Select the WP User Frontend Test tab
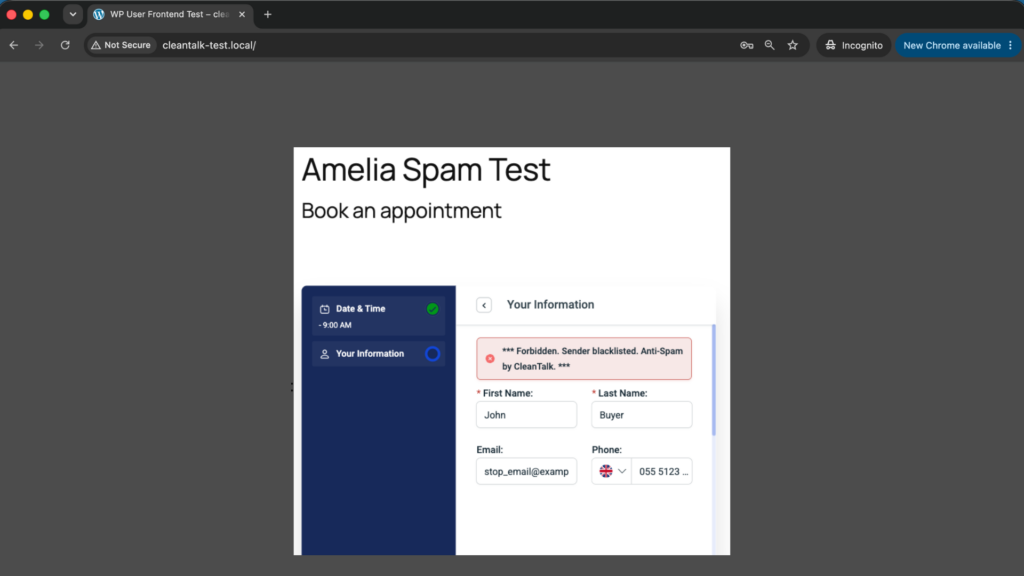Image resolution: width=1024 pixels, height=576 pixels. (168, 14)
